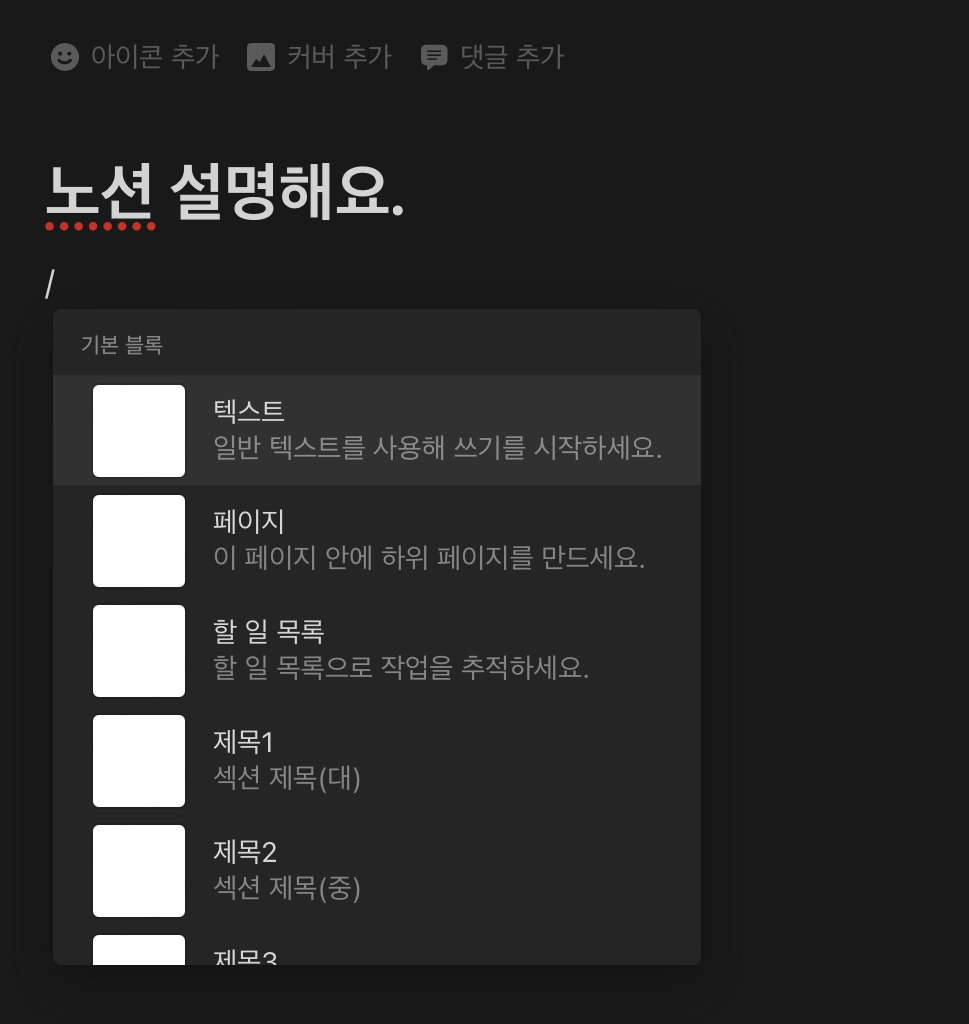
Task: Click the 할 일 목록 block thumbnail
Action: pyautogui.click(x=138, y=650)
